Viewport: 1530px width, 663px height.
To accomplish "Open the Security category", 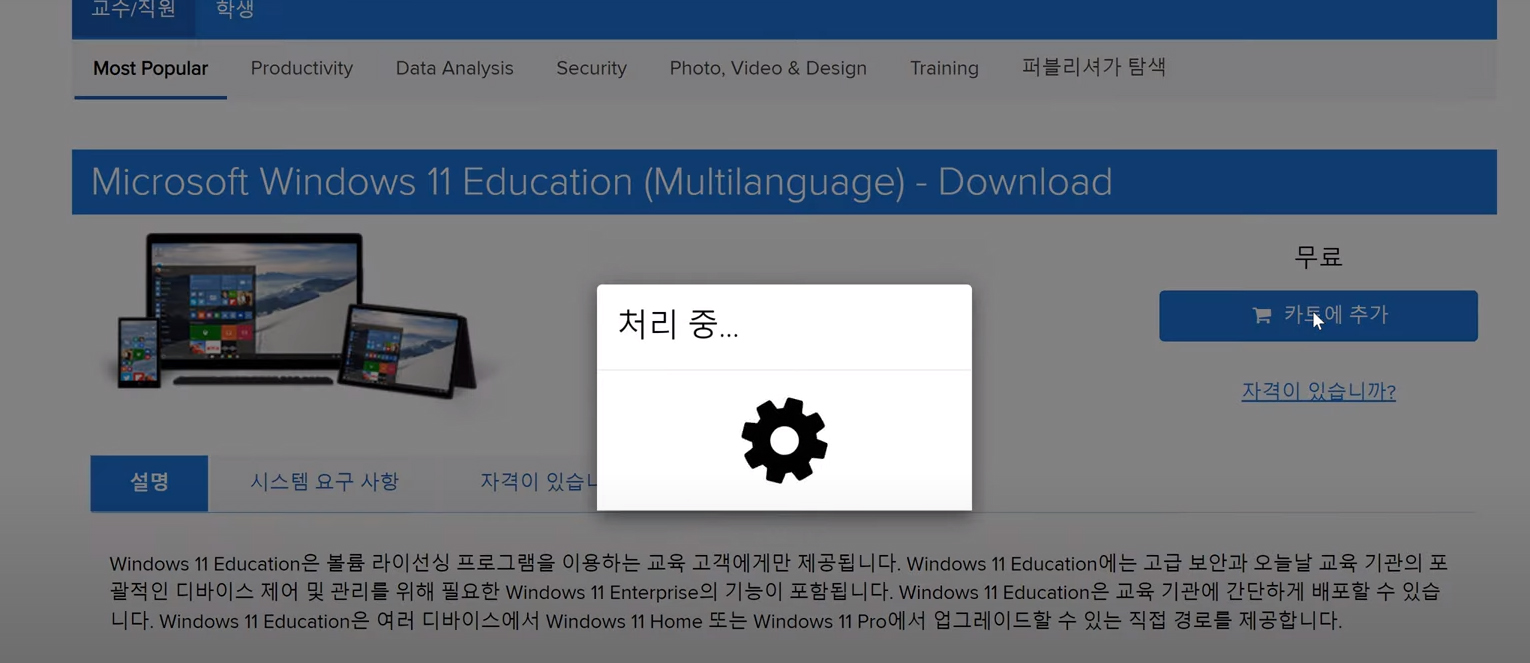I will click(x=591, y=69).
